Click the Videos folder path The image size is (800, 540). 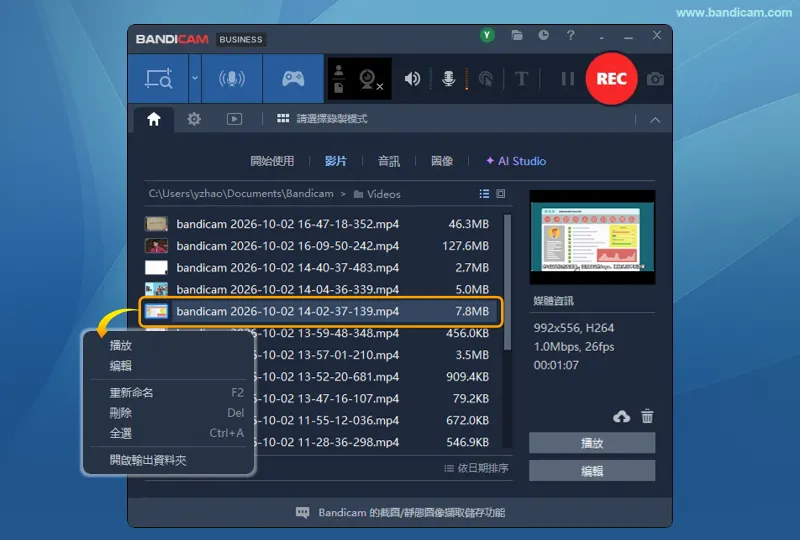[x=377, y=194]
